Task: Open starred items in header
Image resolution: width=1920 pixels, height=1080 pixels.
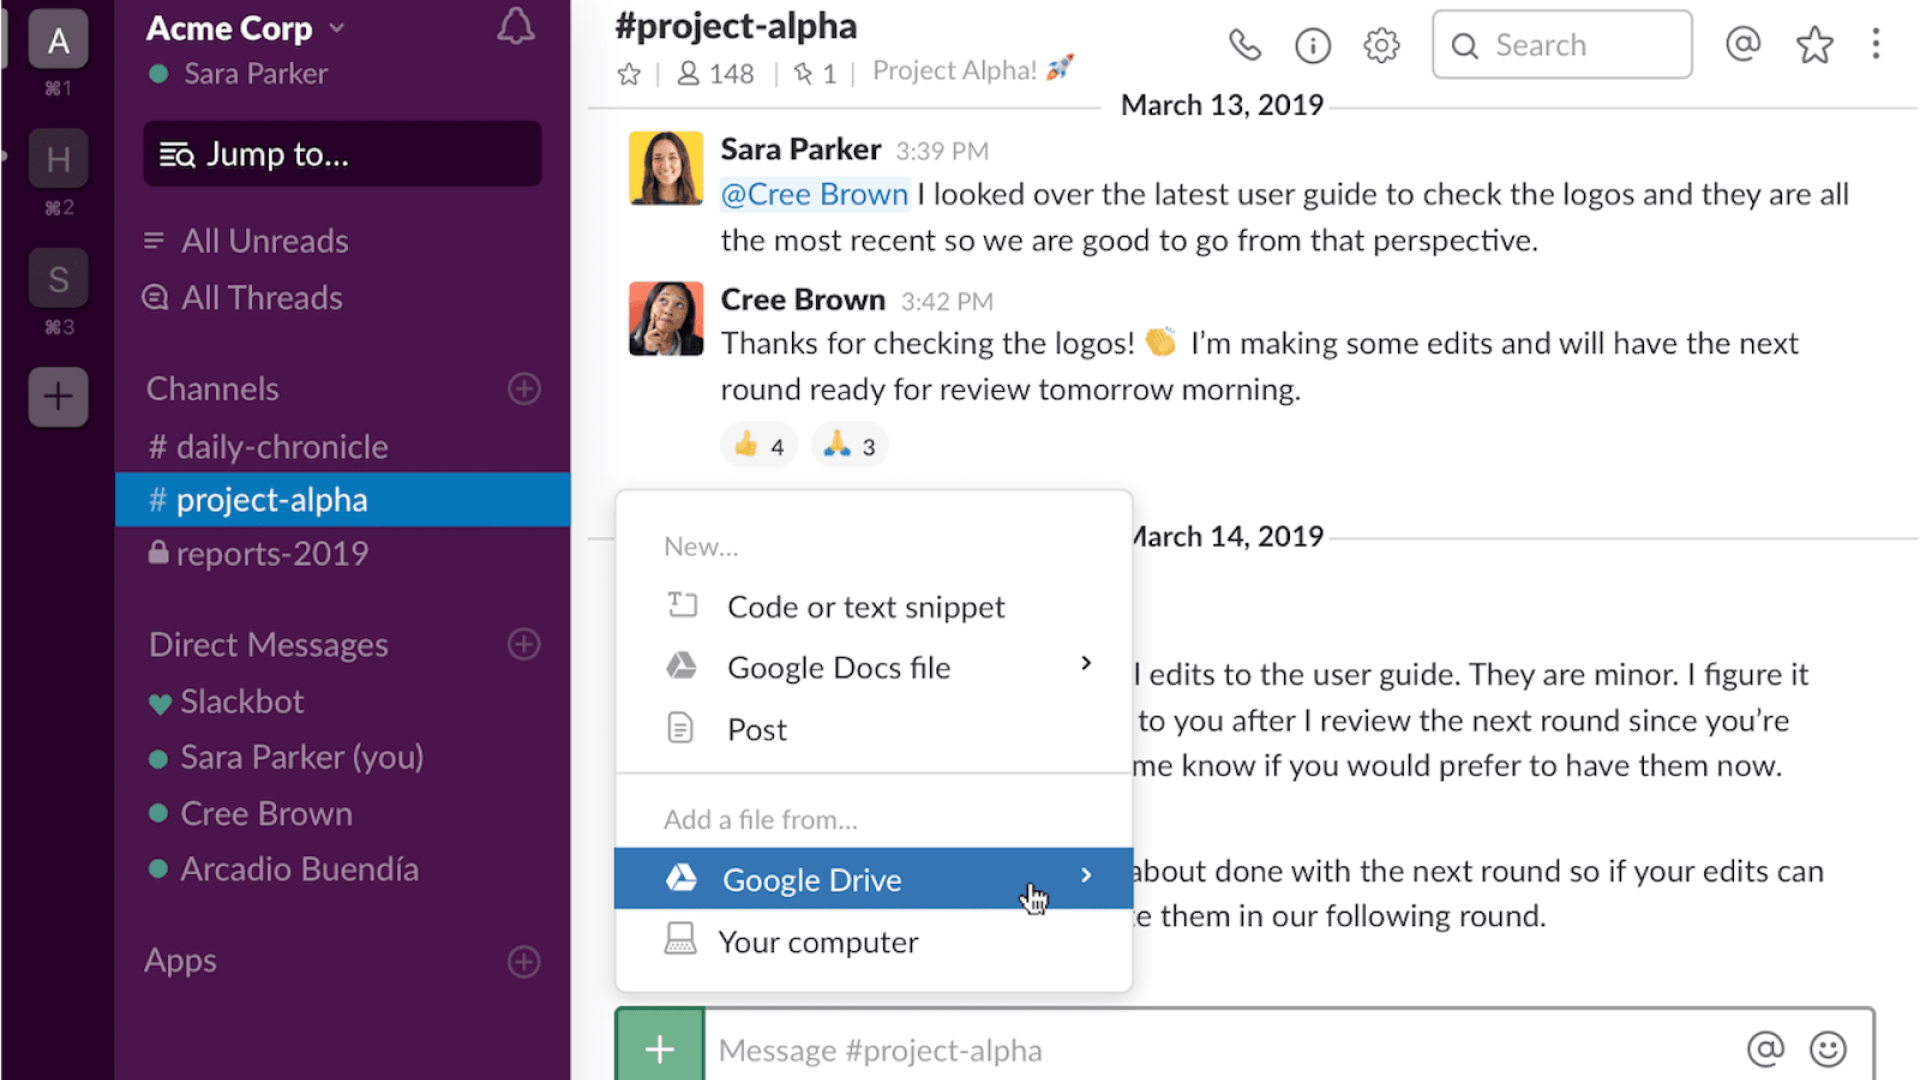Action: 1814,45
